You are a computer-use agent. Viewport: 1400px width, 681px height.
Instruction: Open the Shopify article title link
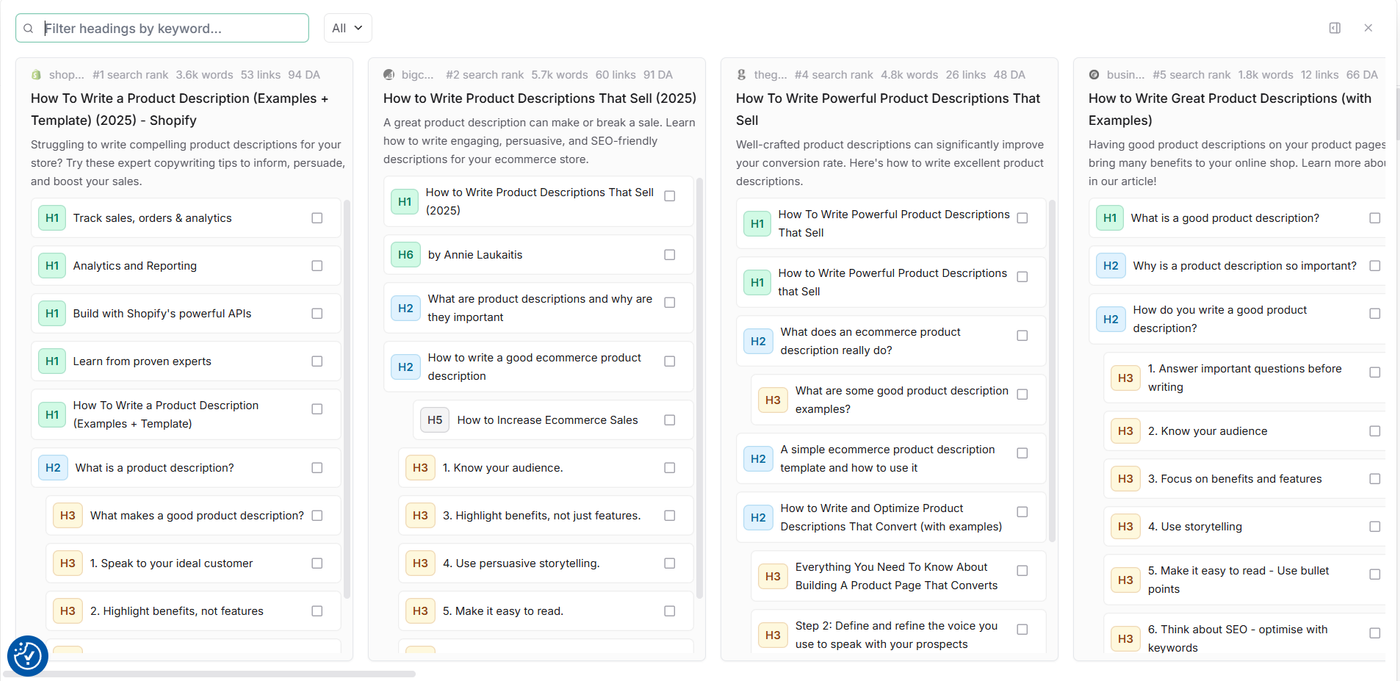click(179, 108)
